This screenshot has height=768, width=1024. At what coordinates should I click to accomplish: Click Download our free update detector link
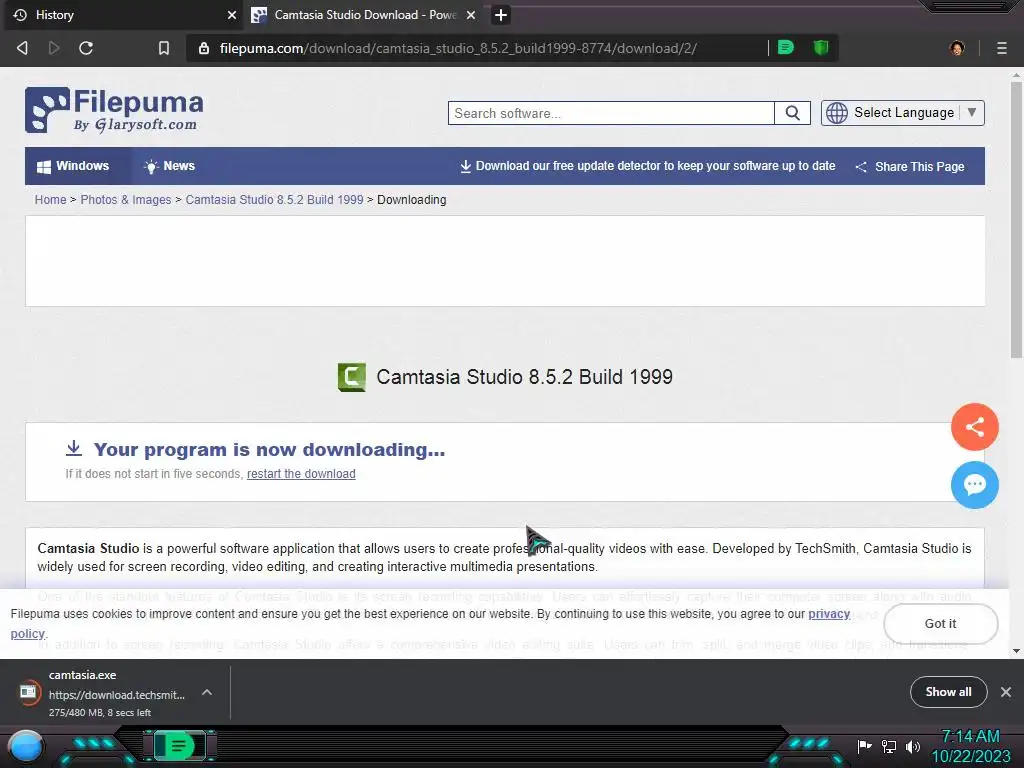647,166
